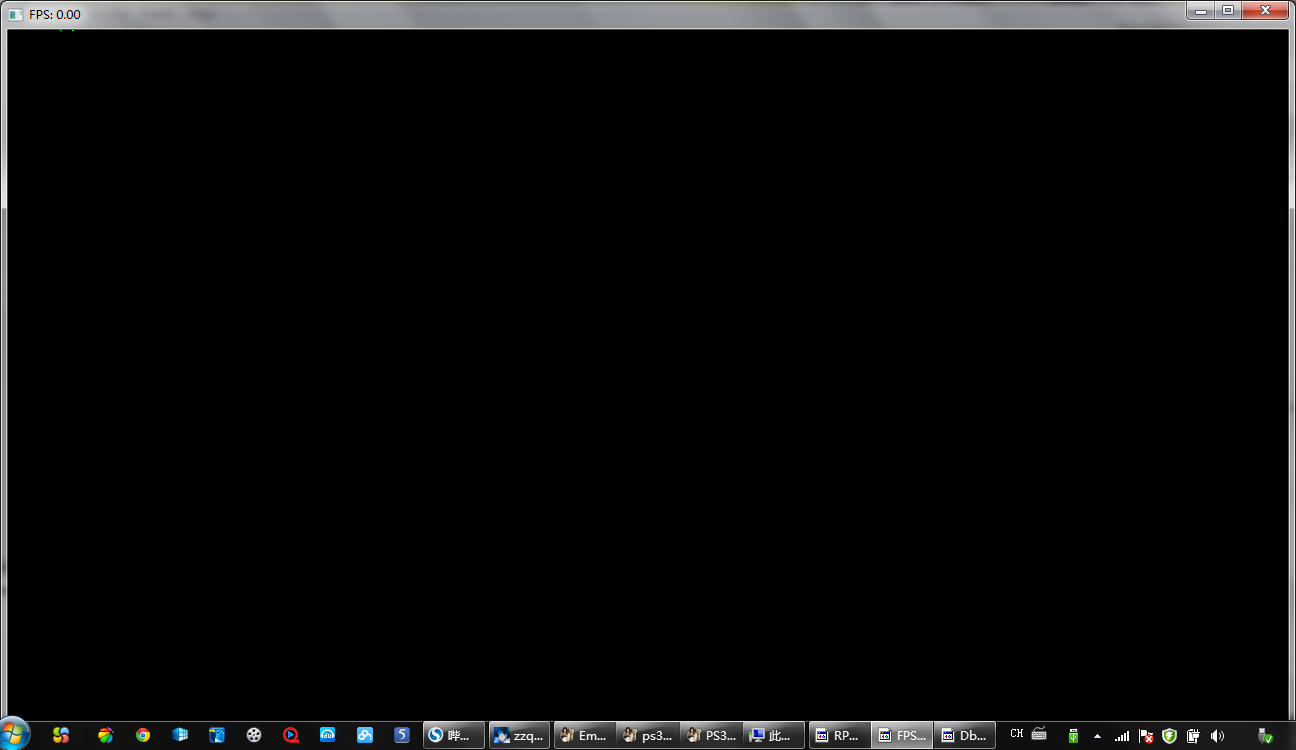Switch to the 'RP...' taskbar window
The height and width of the screenshot is (750, 1296).
839,735
